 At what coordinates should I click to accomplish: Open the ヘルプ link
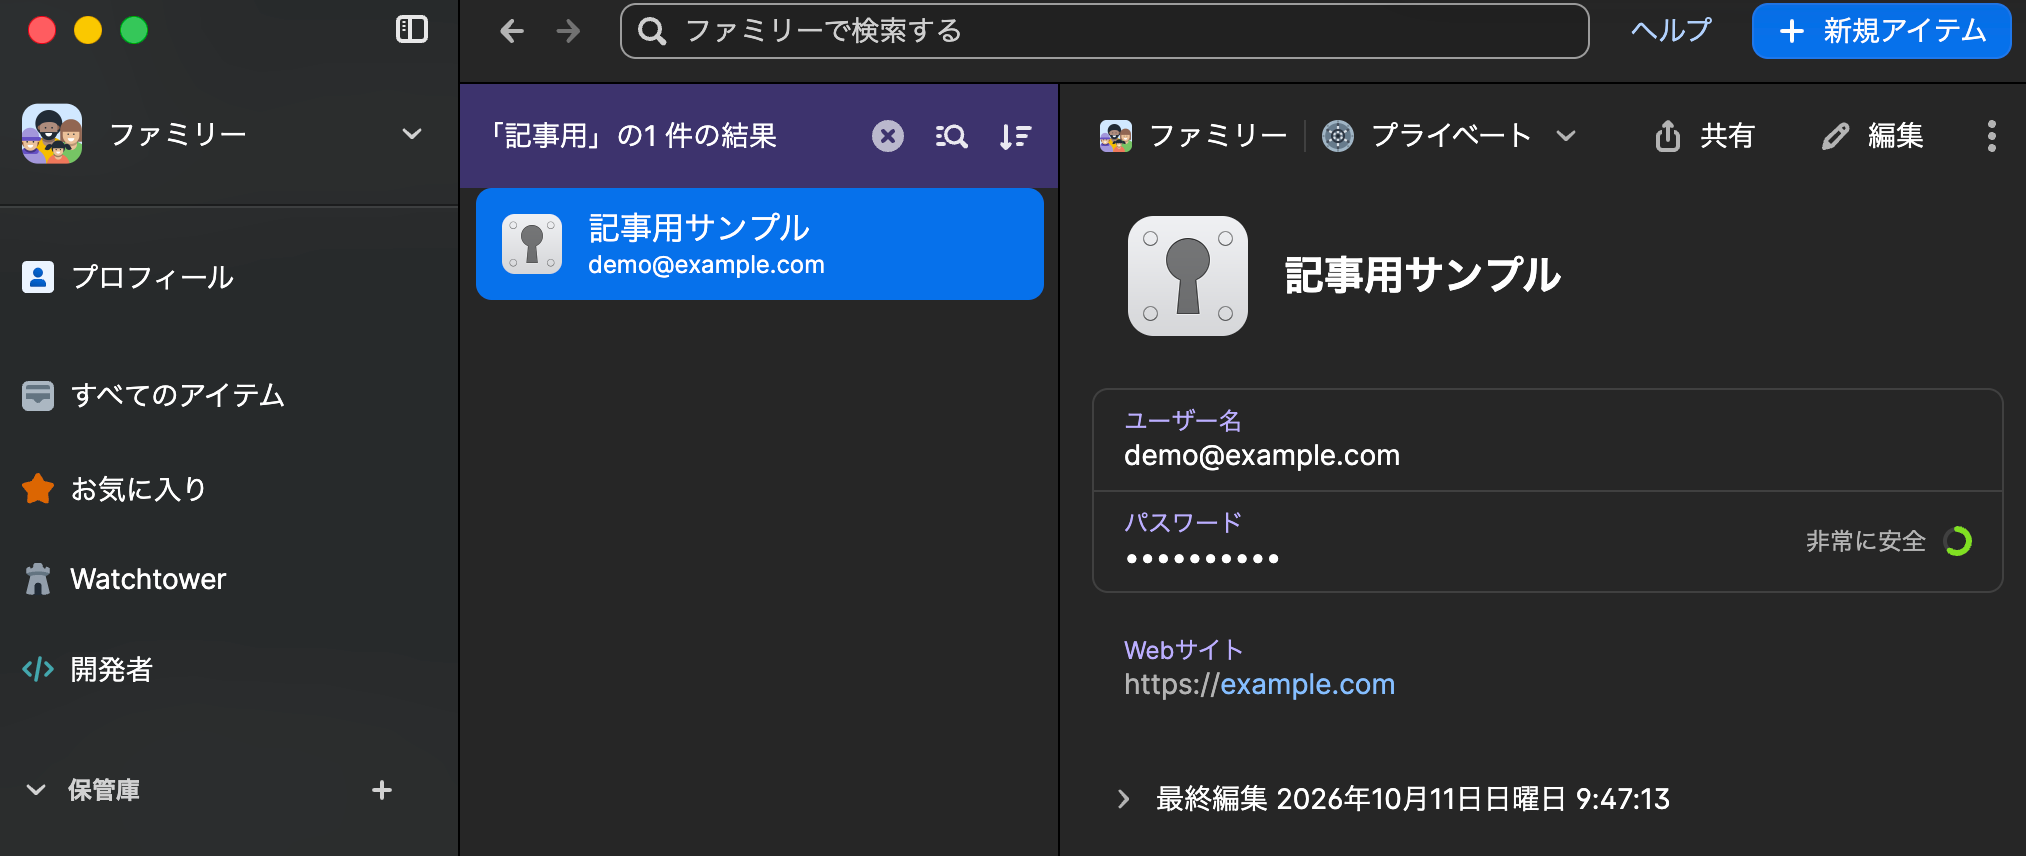click(1671, 31)
